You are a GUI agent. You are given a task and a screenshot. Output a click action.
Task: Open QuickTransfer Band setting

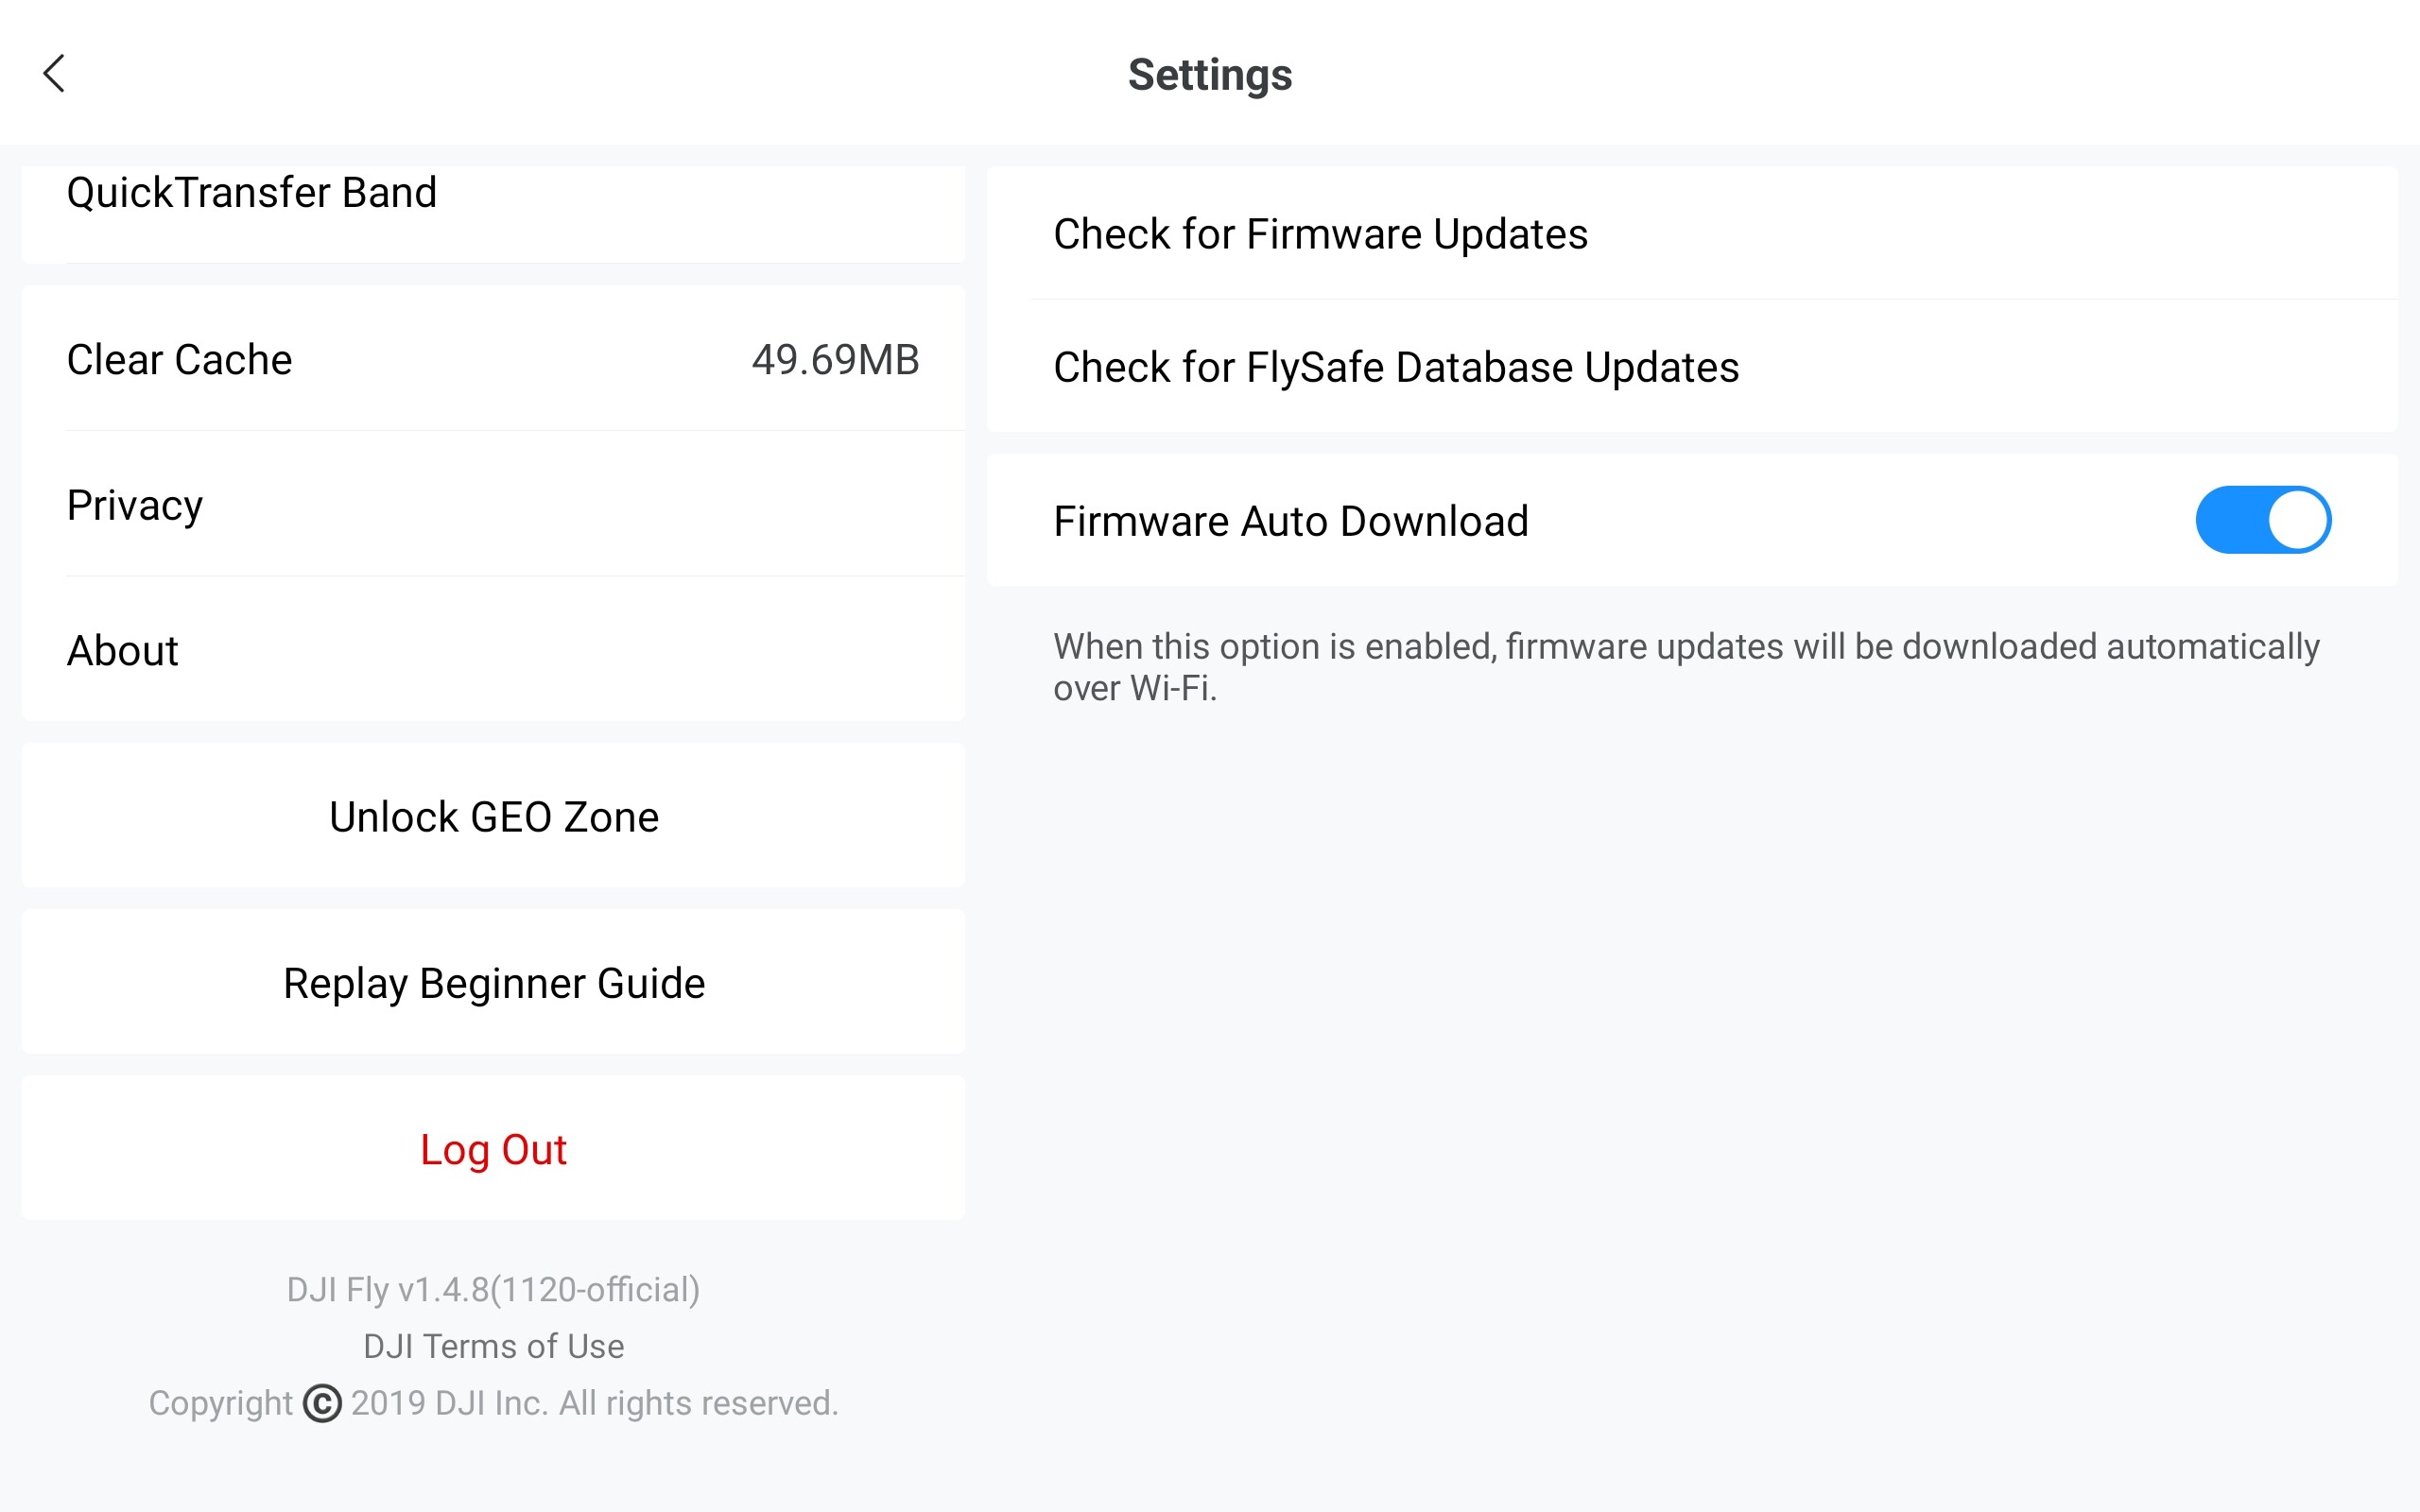pos(493,214)
